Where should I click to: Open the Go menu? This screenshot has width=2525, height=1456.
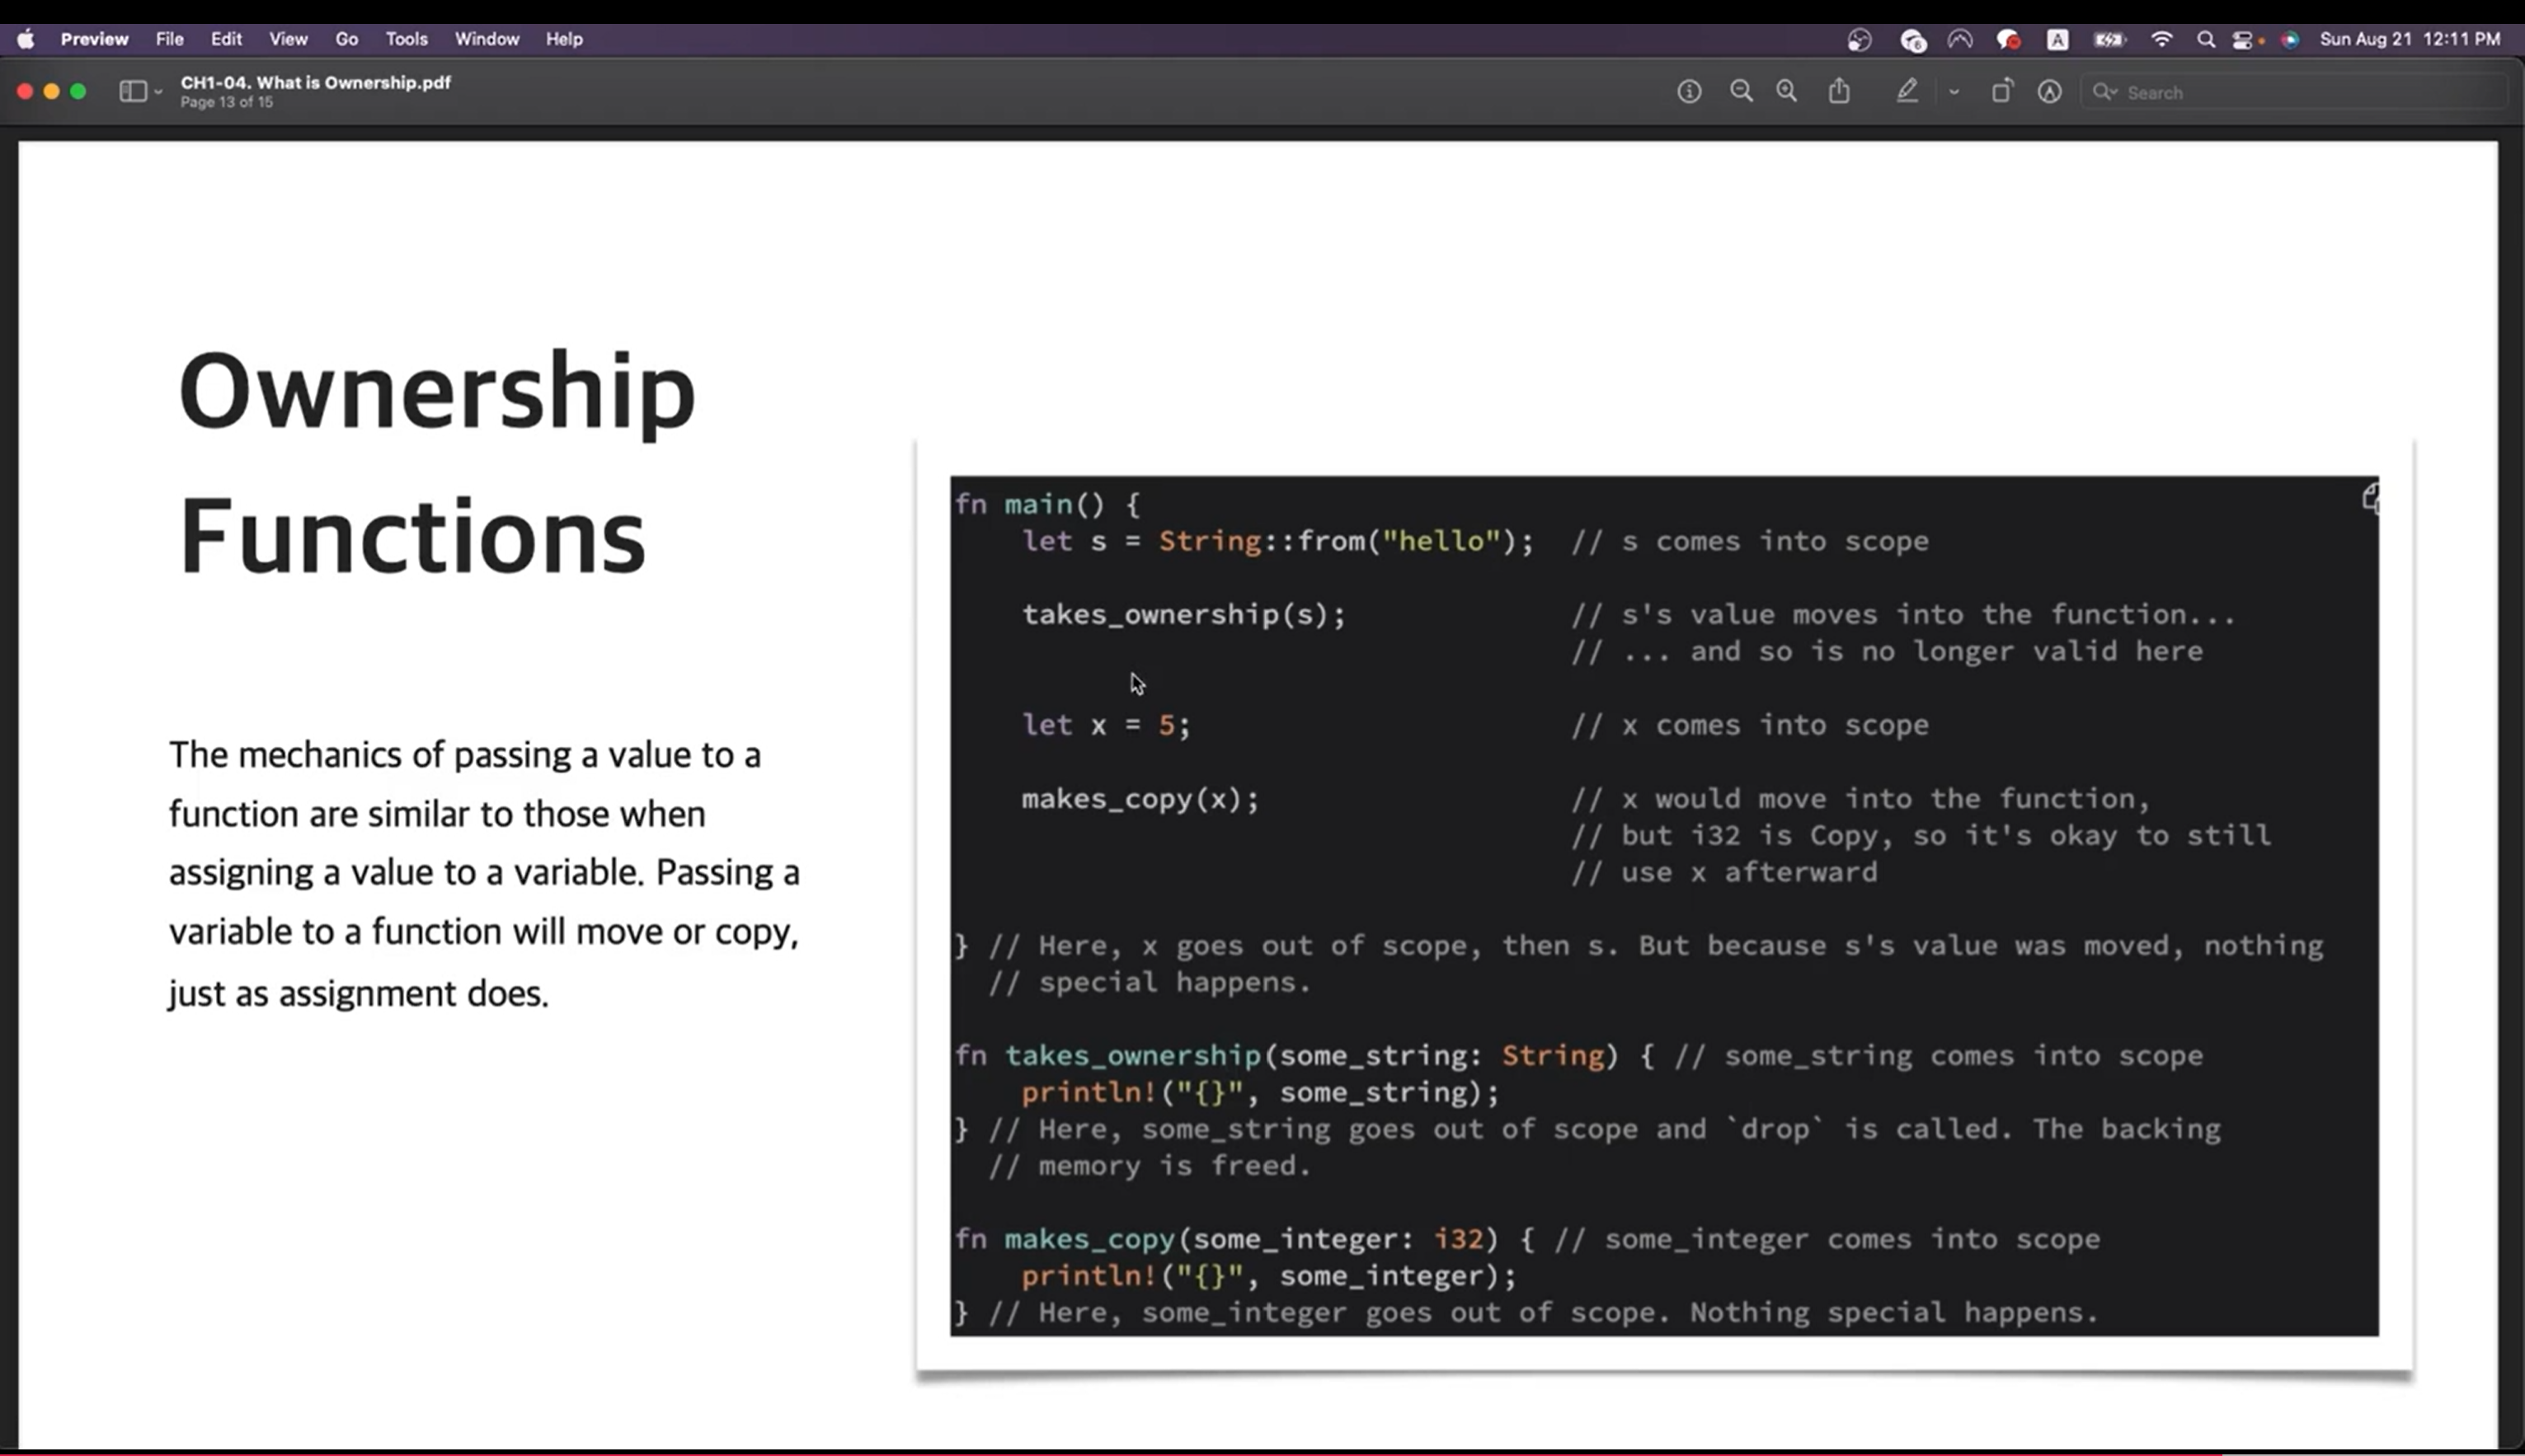tap(346, 39)
